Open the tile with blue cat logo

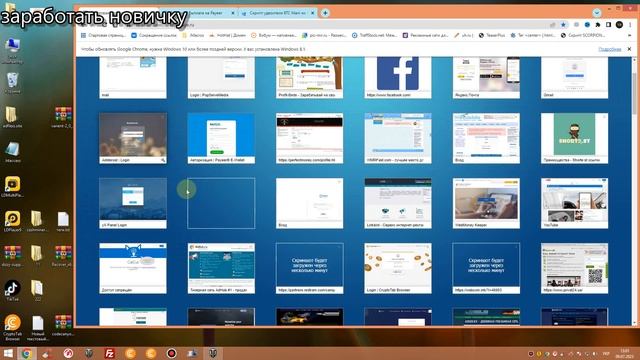[x=133, y=268]
